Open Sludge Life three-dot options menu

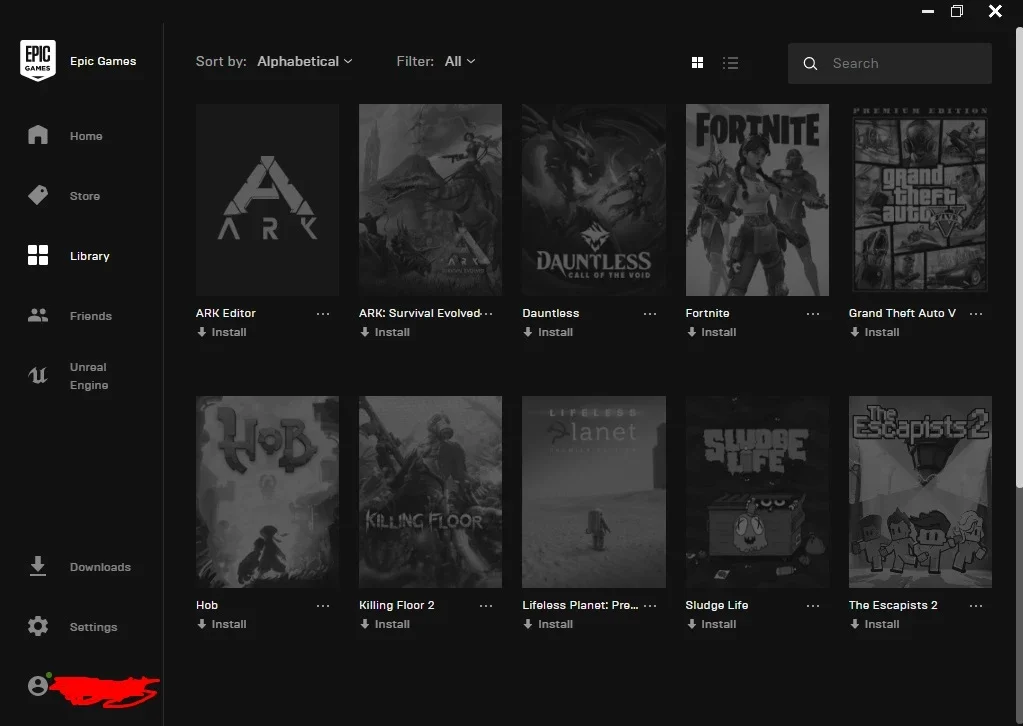pyautogui.click(x=813, y=606)
